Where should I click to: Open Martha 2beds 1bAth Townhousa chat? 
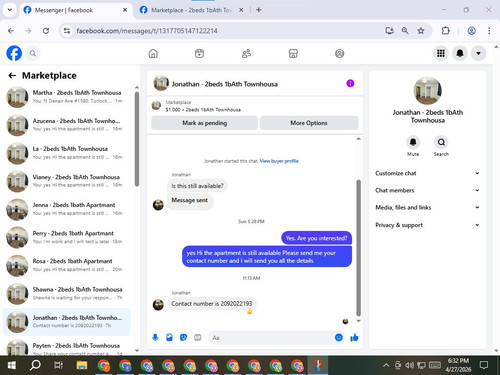(67, 97)
